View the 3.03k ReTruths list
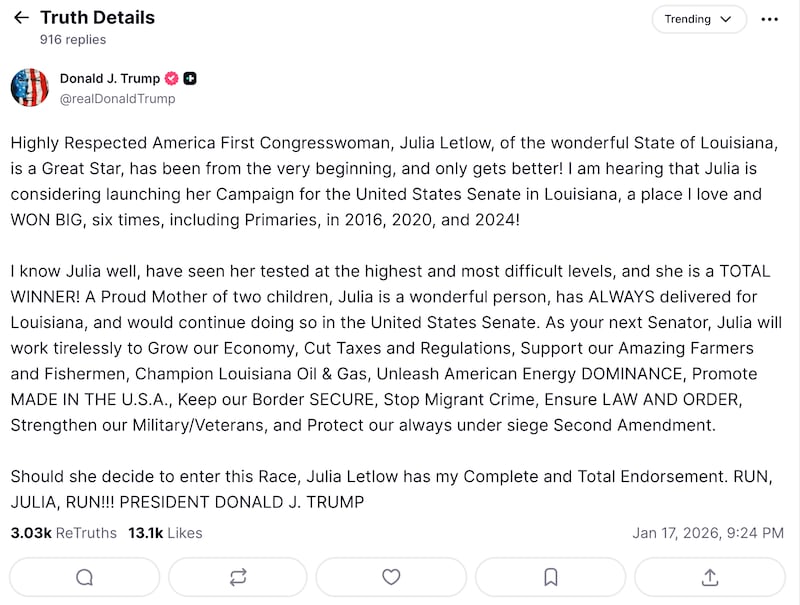This screenshot has width=800, height=605. click(63, 533)
